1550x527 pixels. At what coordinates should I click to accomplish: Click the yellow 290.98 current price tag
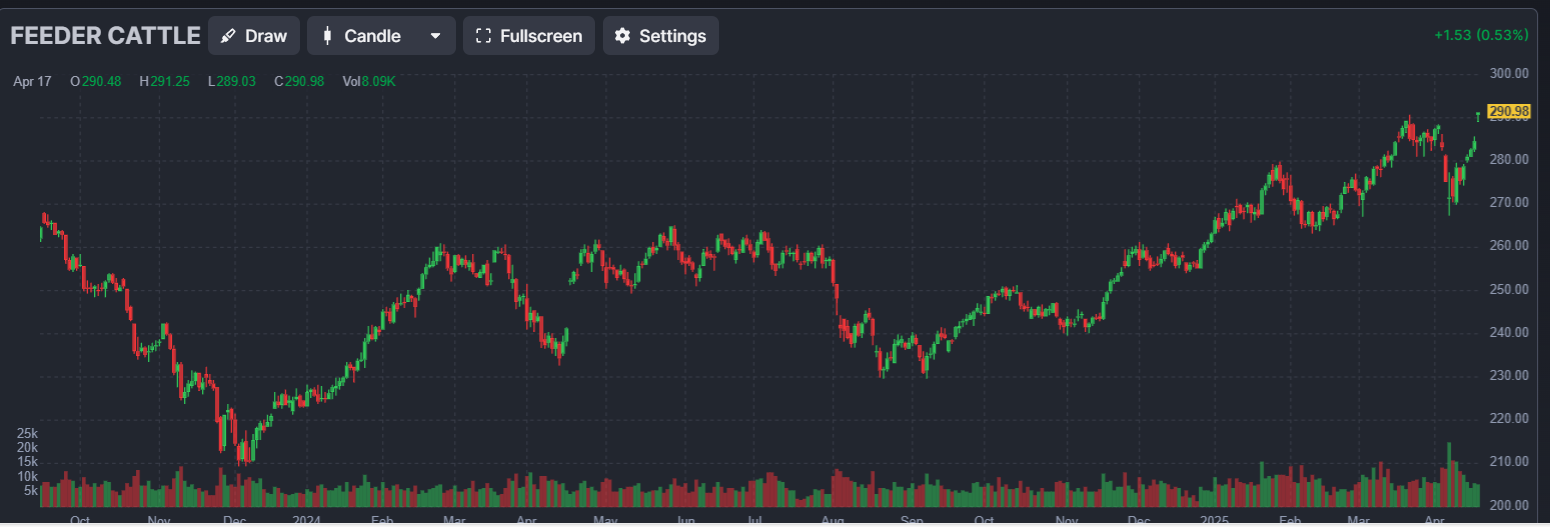point(1508,111)
